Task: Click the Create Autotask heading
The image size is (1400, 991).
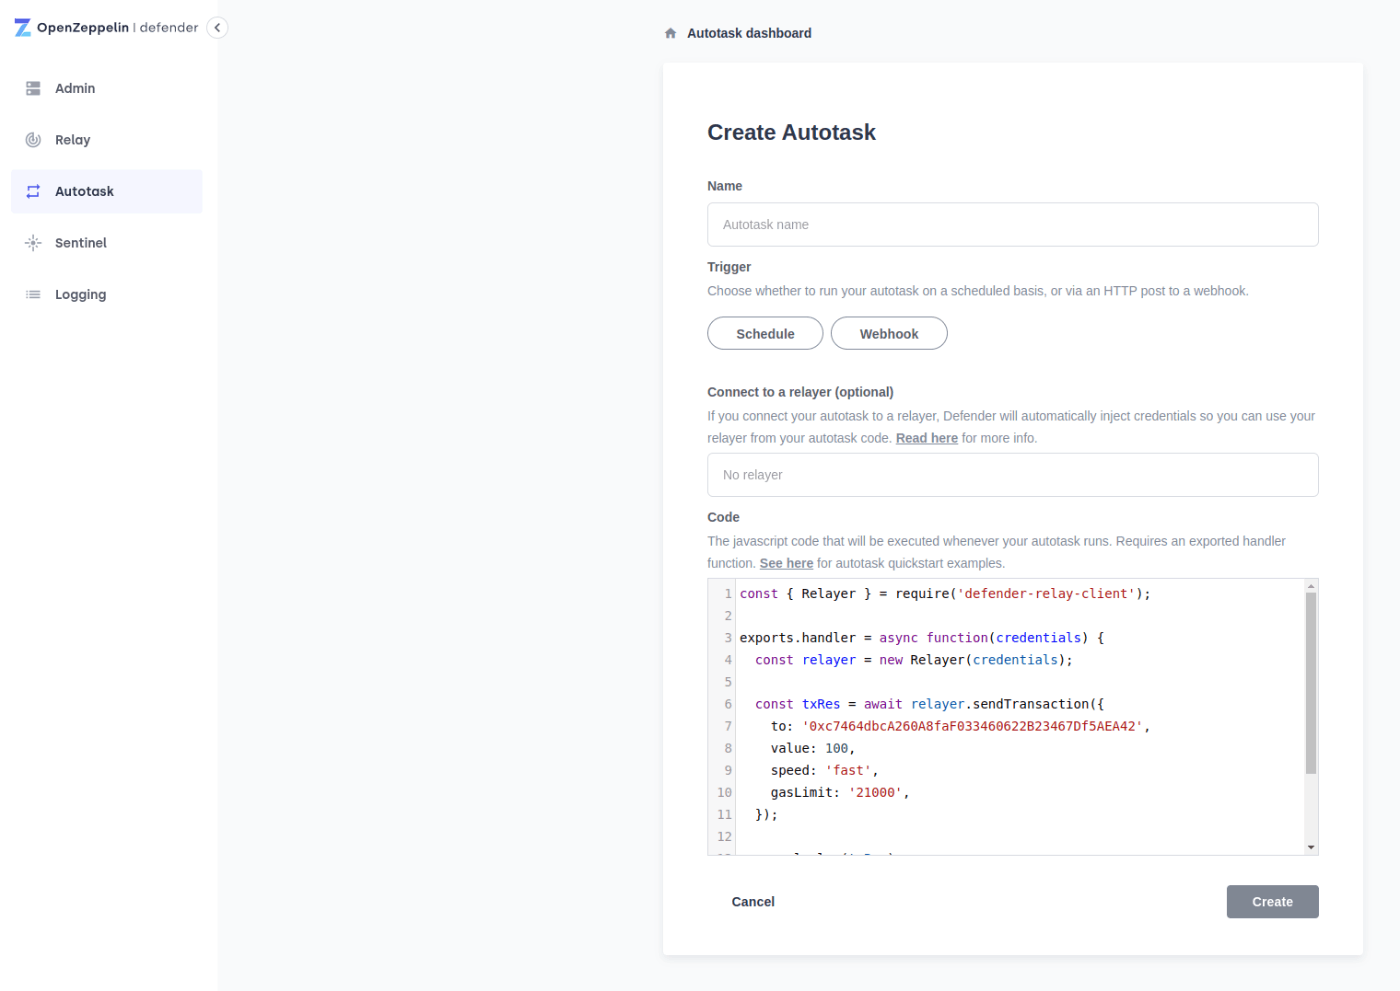Action: (791, 132)
